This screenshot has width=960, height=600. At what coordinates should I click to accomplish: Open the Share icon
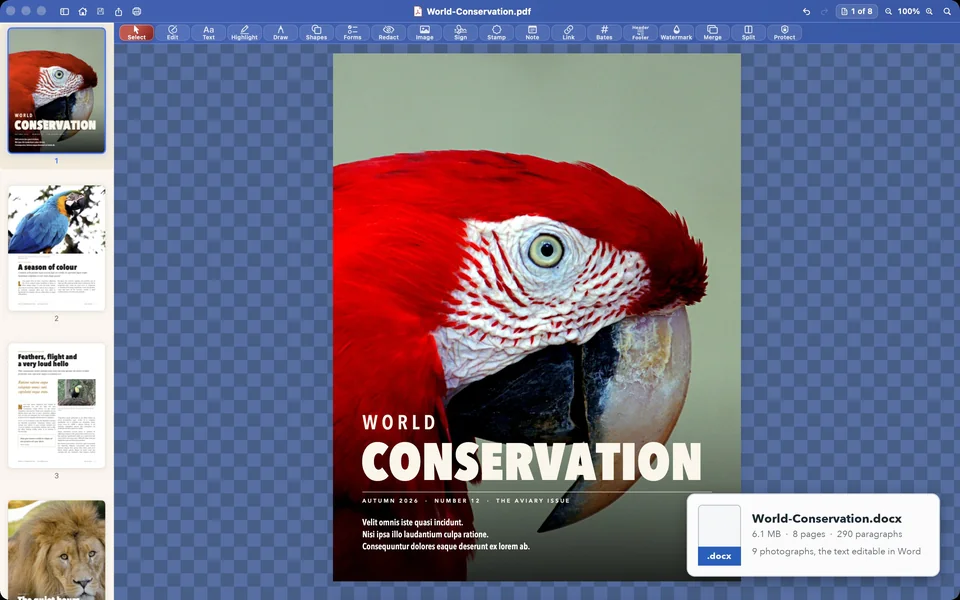pyautogui.click(x=119, y=11)
